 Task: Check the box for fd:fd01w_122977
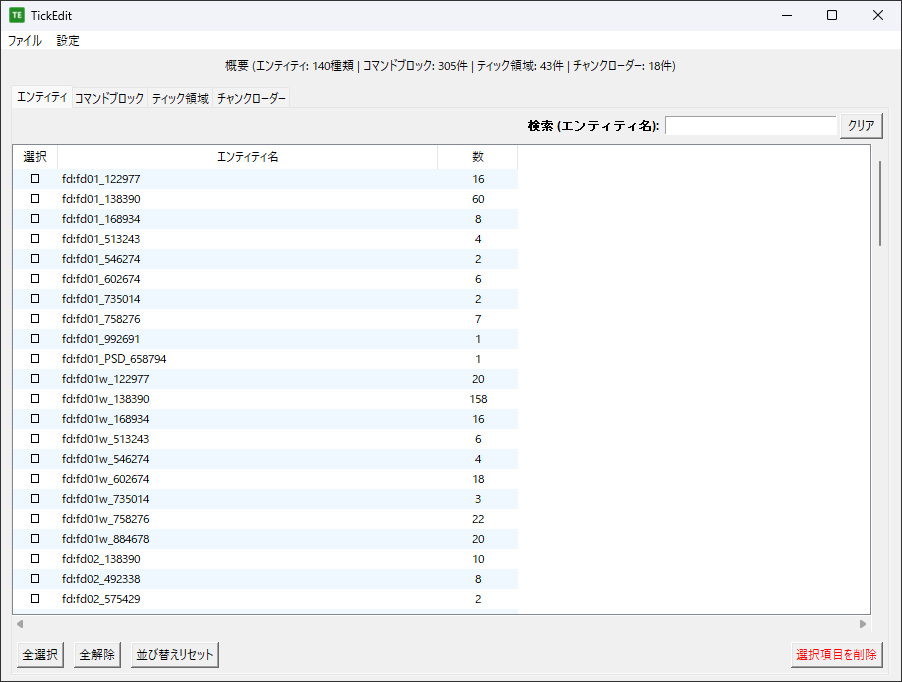(x=35, y=379)
